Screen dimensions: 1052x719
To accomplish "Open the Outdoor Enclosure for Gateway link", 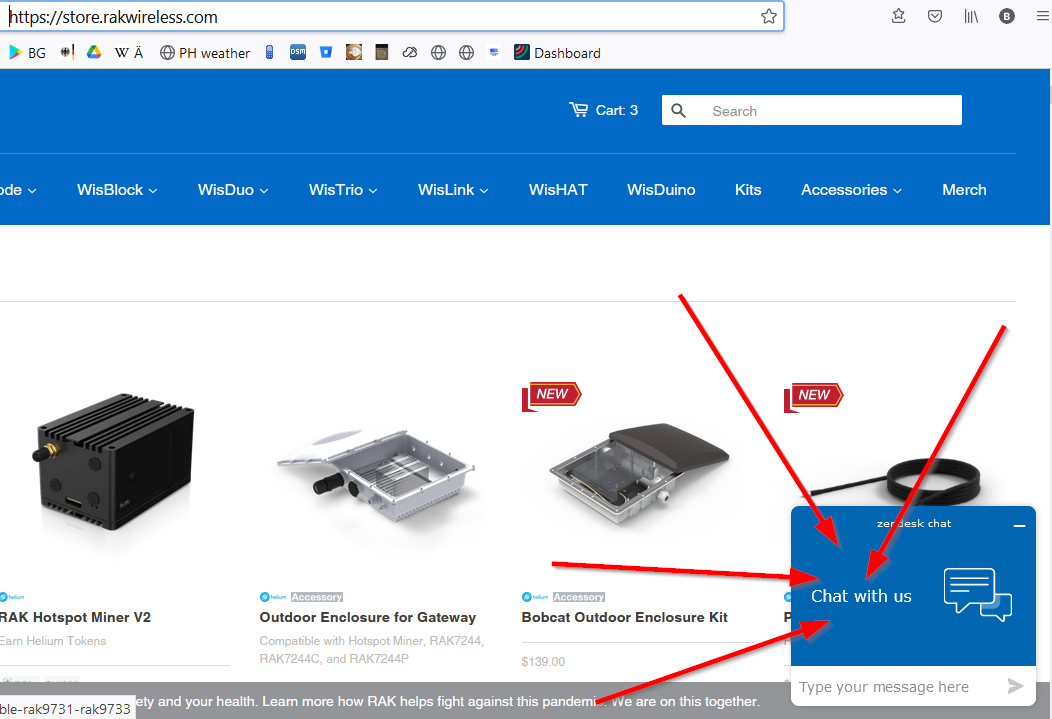I will point(367,617).
